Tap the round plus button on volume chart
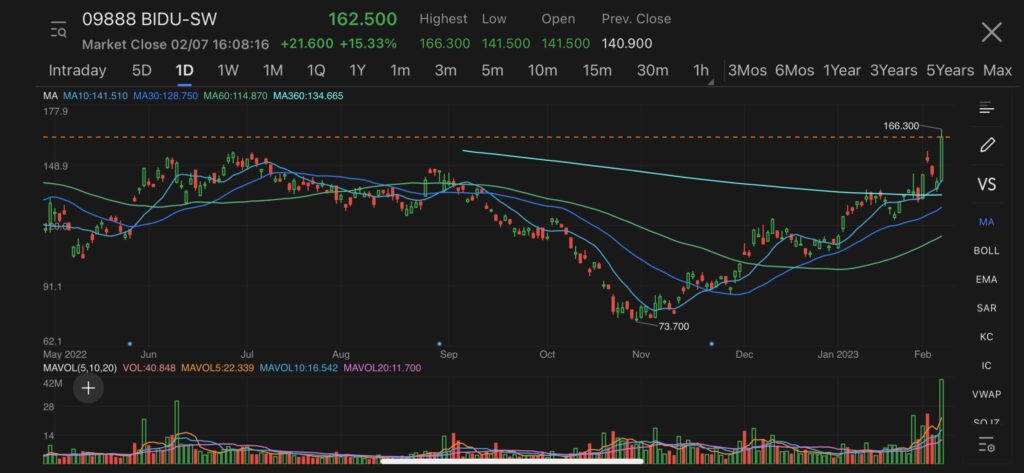Viewport: 1024px width, 473px height. click(88, 388)
